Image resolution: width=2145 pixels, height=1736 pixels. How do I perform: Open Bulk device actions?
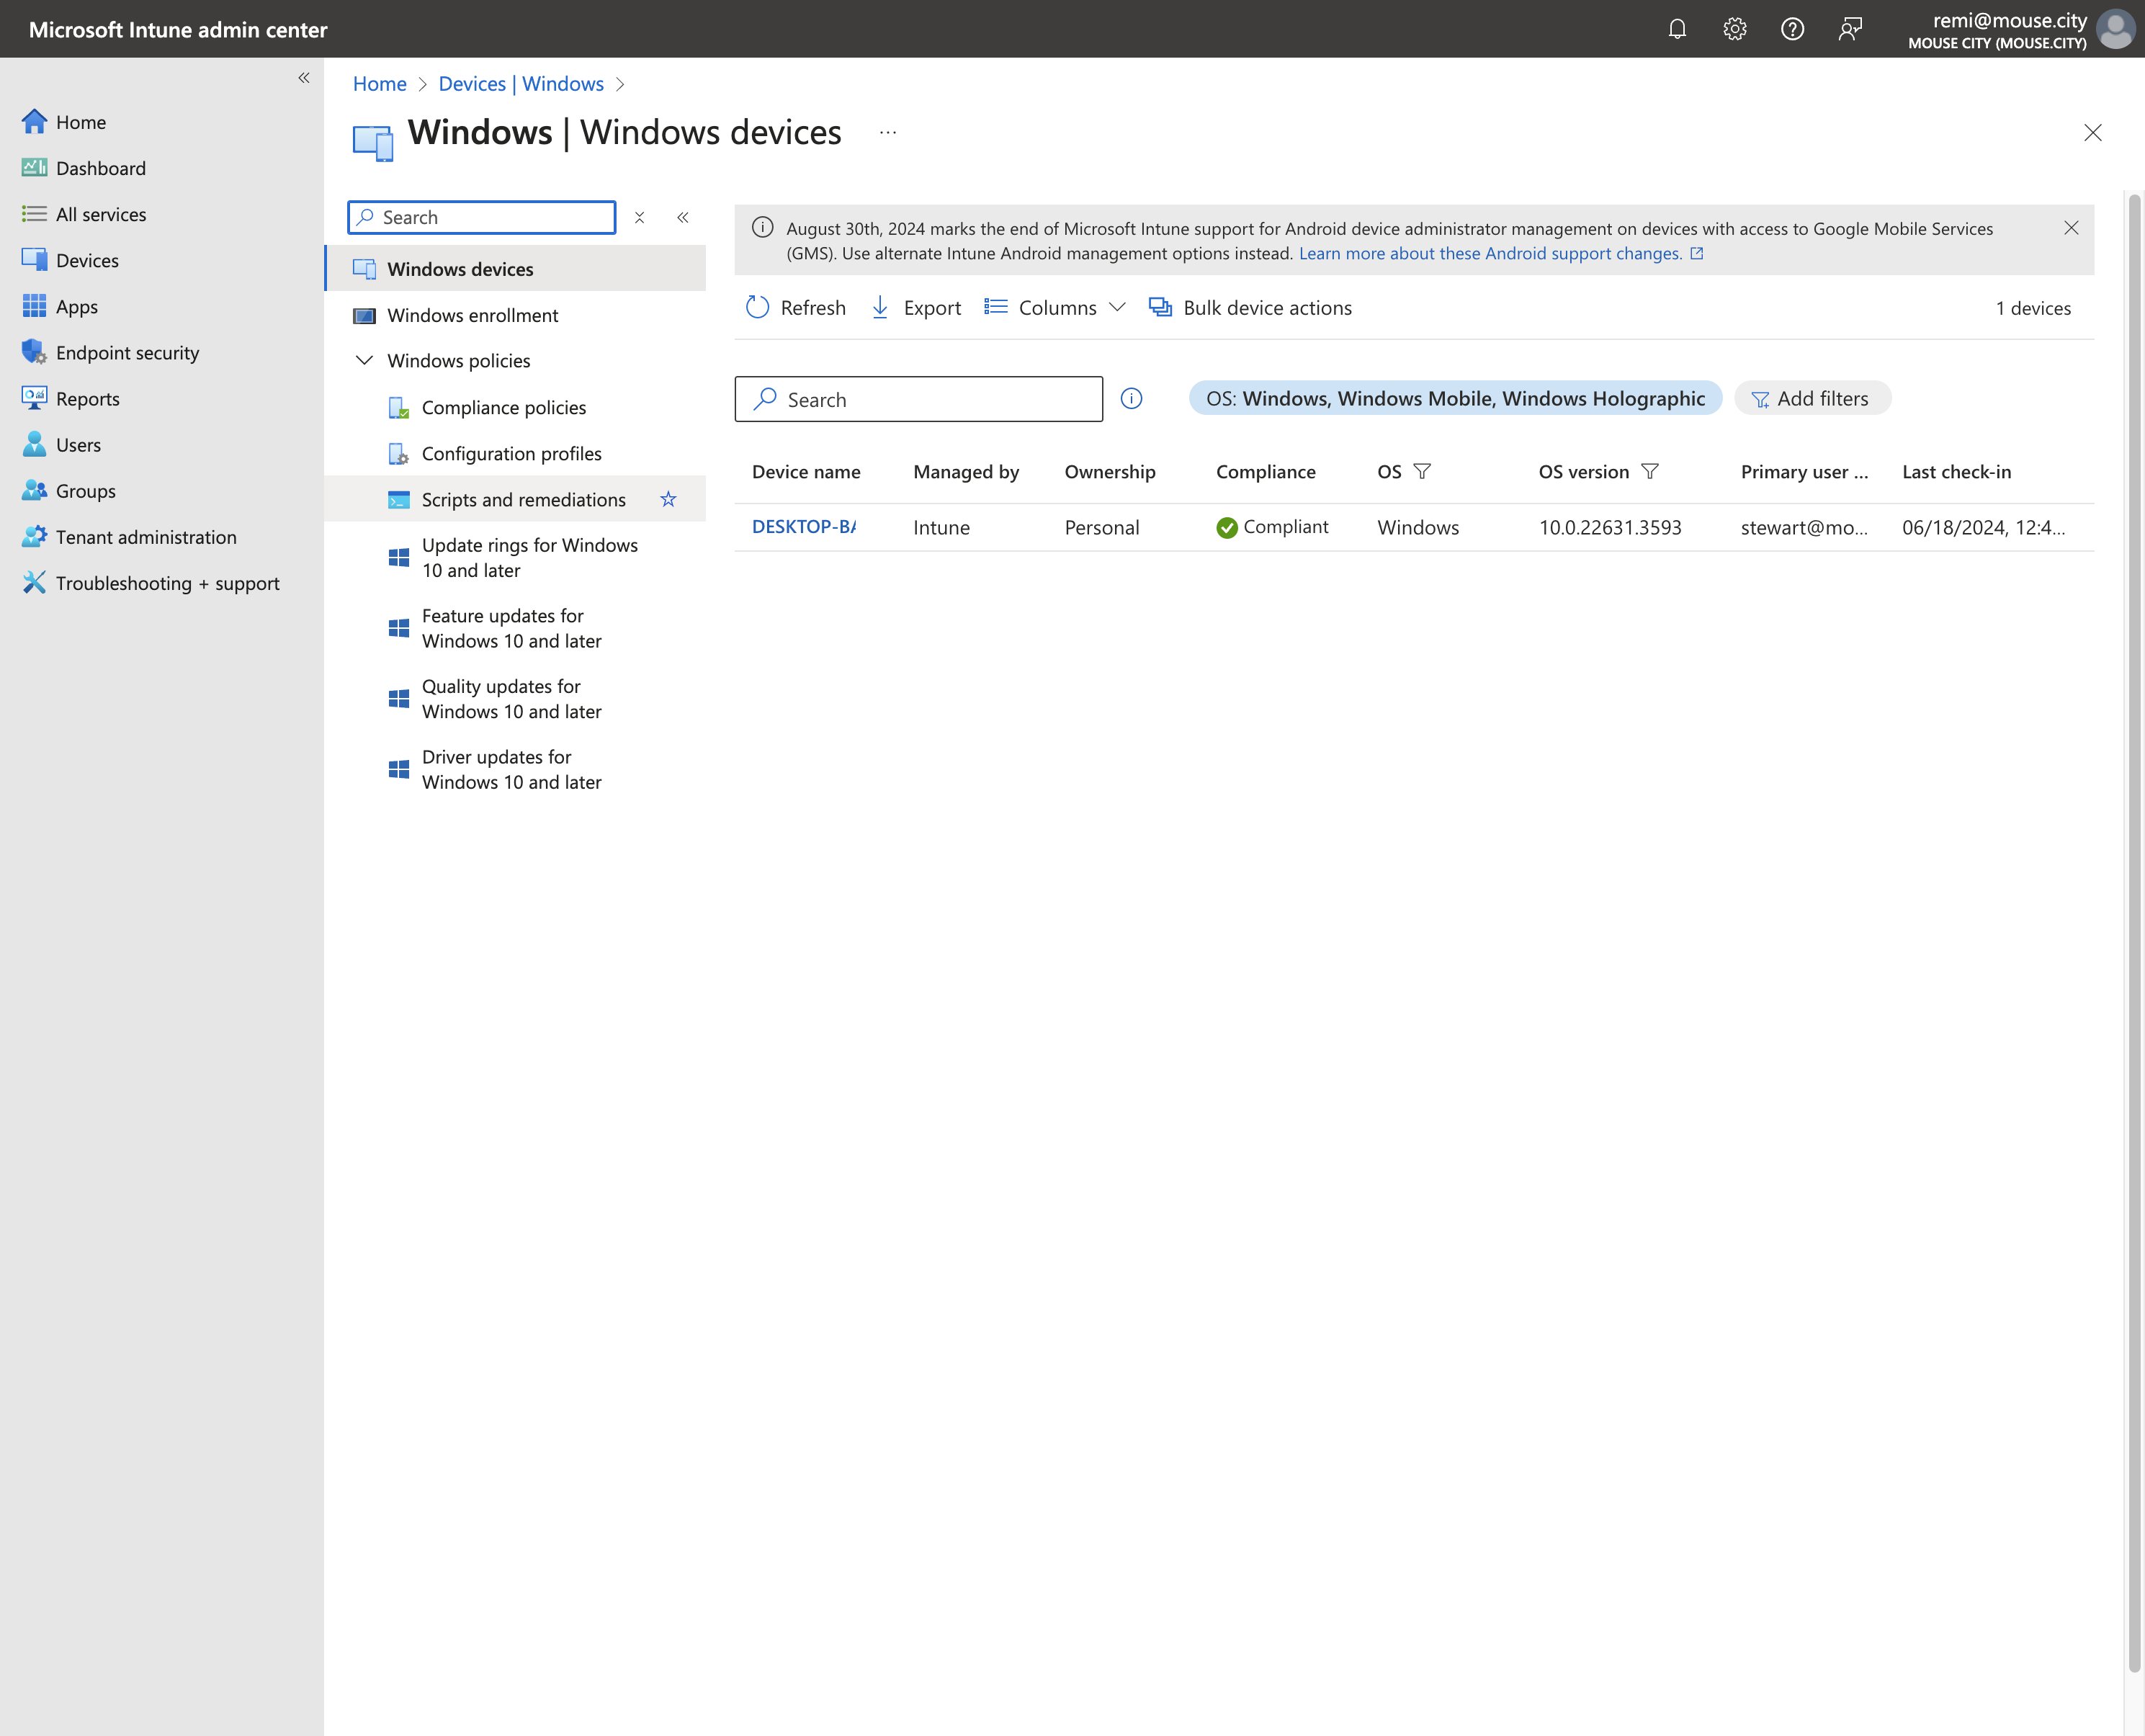1250,308
